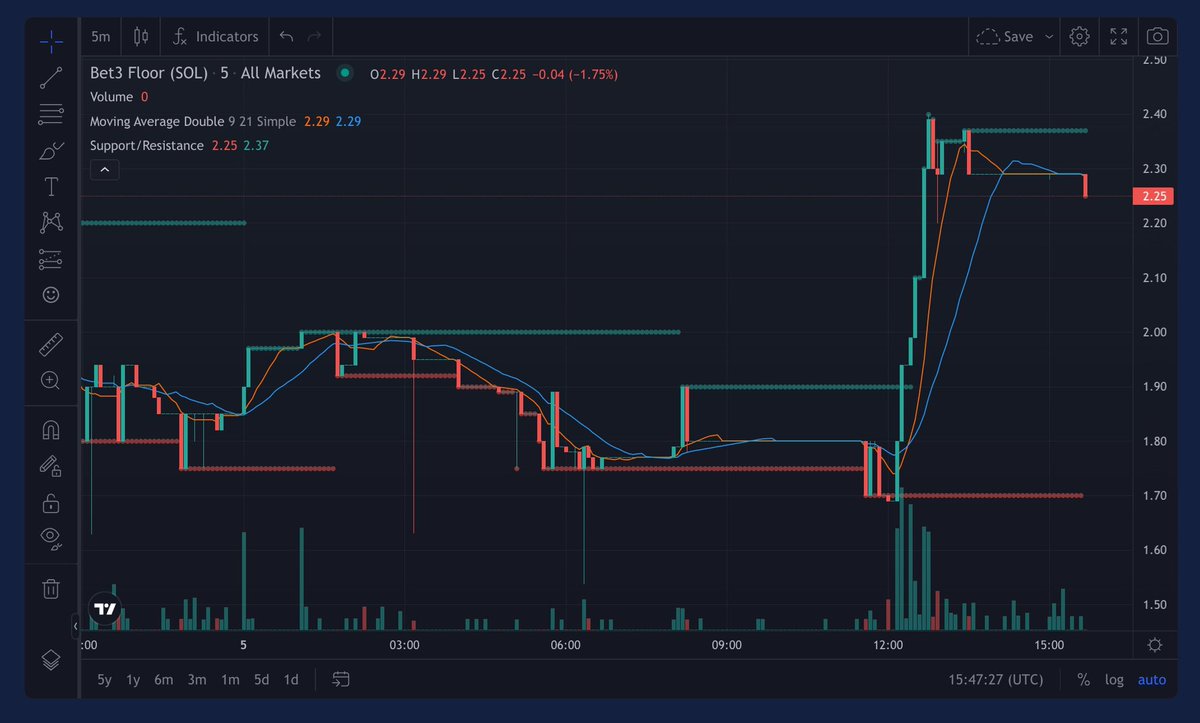
Task: Hide all drawings with eye icon
Action: click(x=51, y=538)
